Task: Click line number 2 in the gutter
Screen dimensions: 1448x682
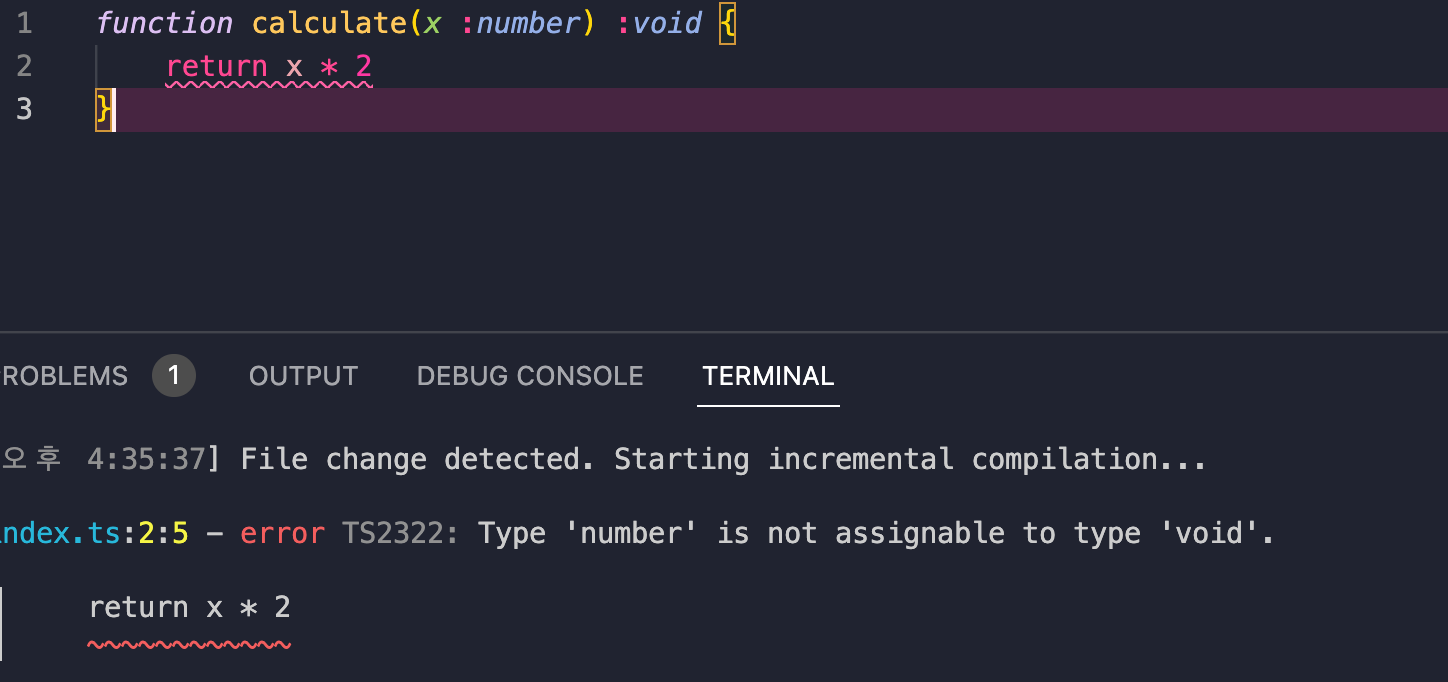Action: [25, 66]
